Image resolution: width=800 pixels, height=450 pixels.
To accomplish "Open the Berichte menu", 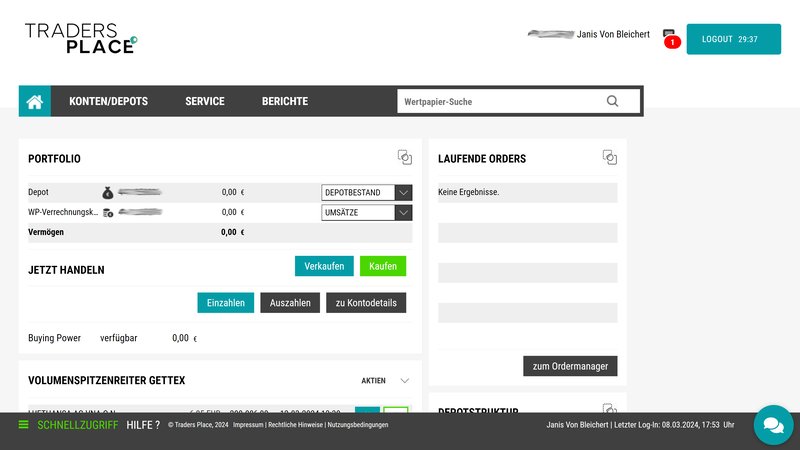I will [285, 101].
